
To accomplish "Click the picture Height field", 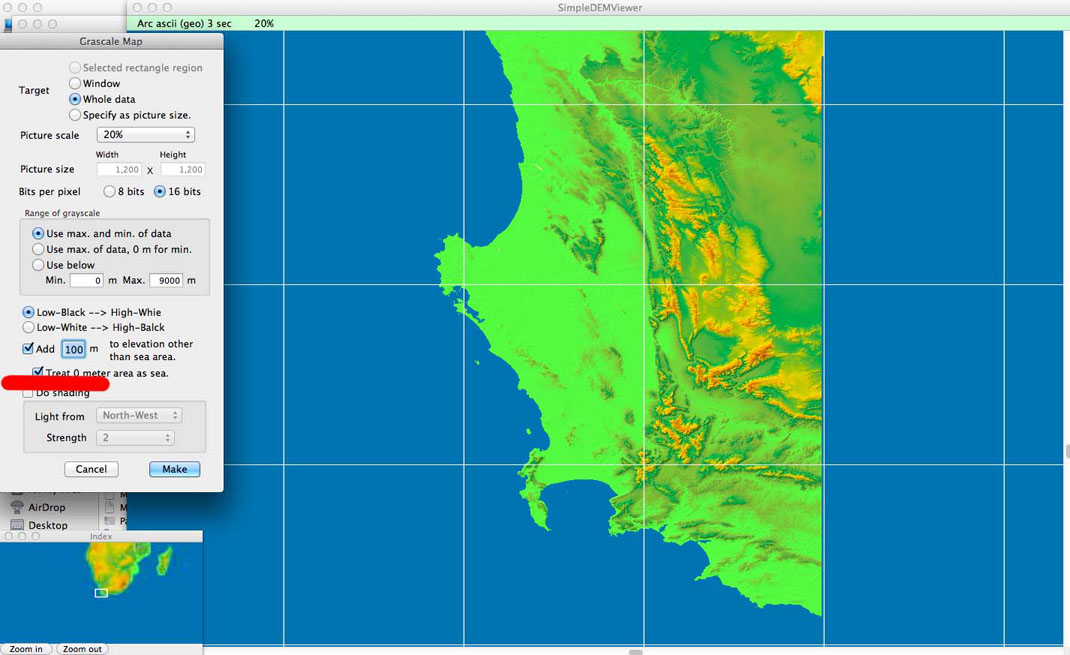I will pos(182,169).
